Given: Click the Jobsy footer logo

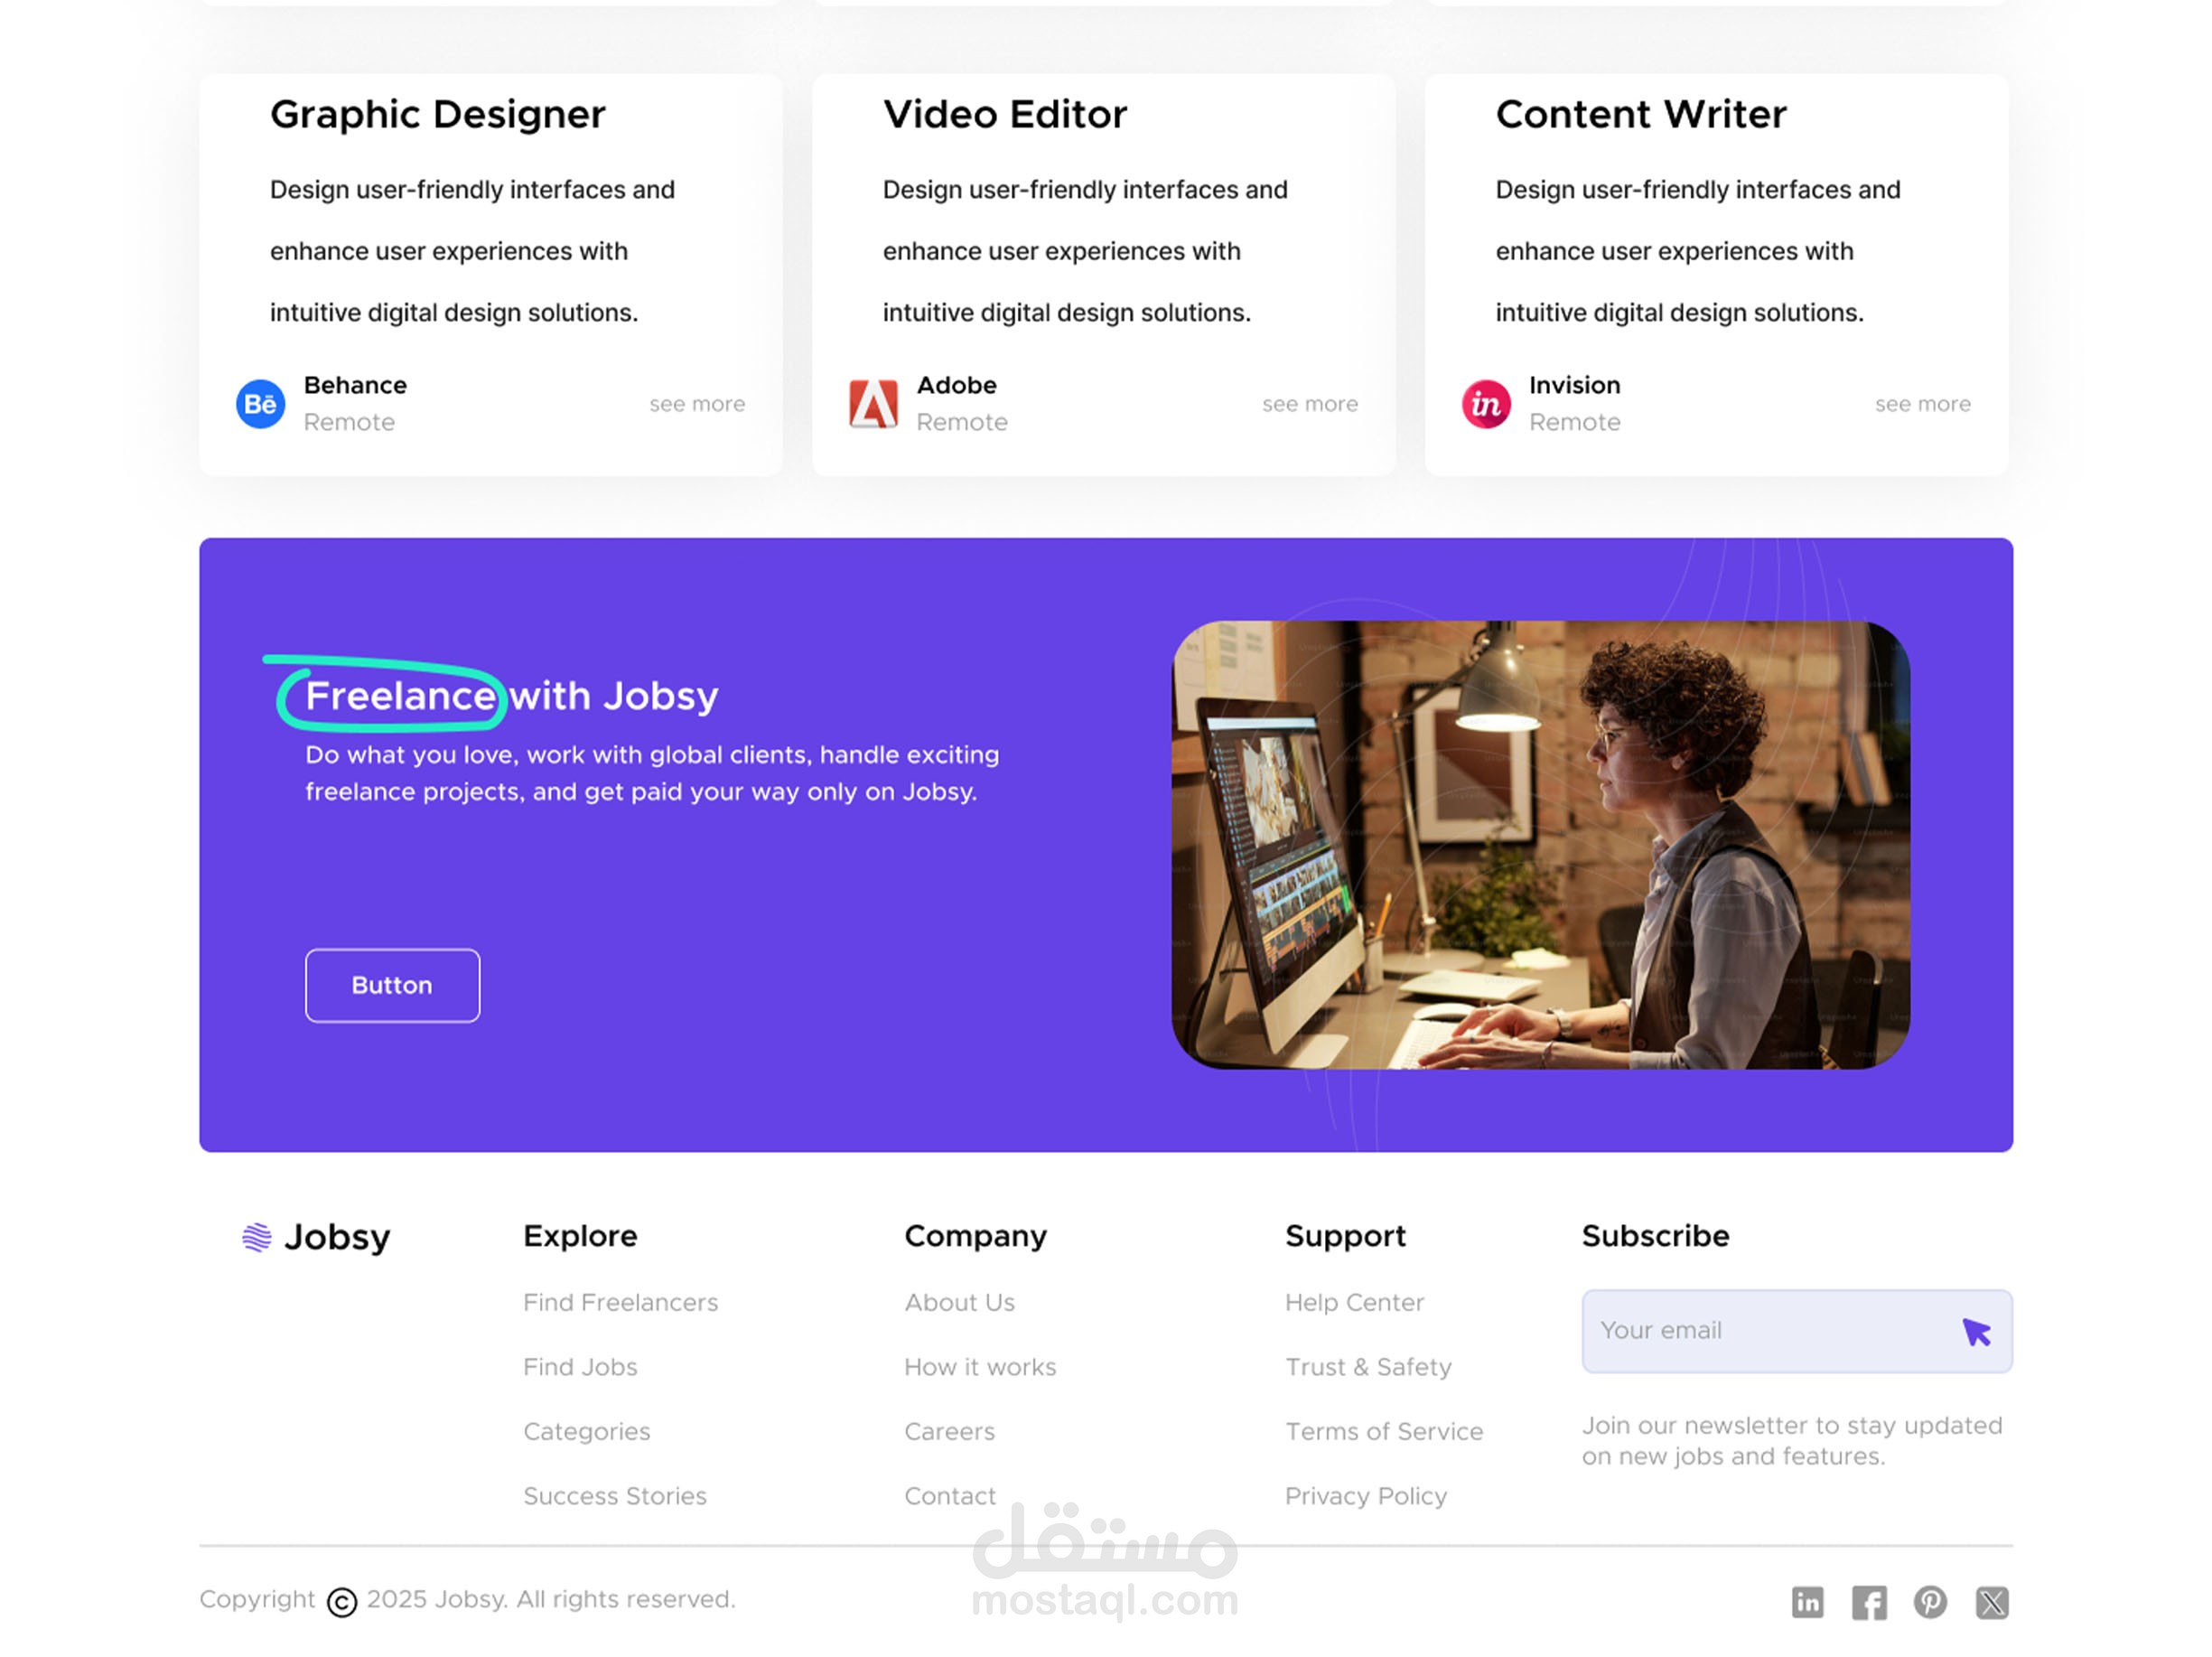Looking at the screenshot, I should pos(316,1237).
